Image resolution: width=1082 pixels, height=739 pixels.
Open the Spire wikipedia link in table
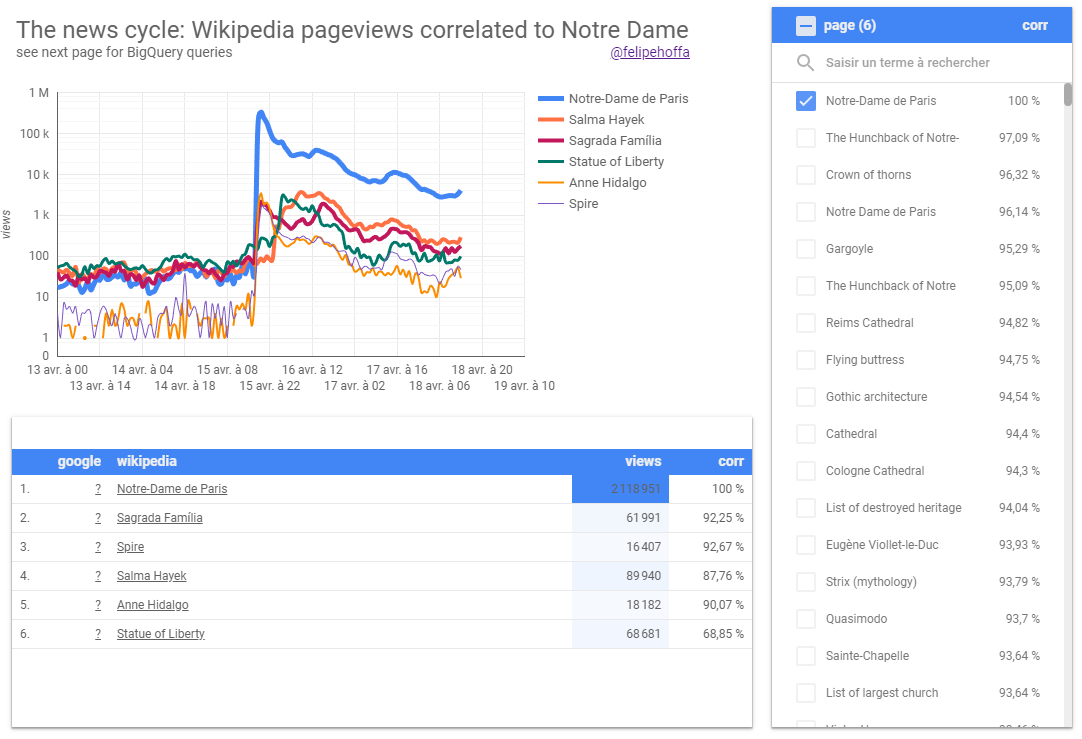point(130,546)
